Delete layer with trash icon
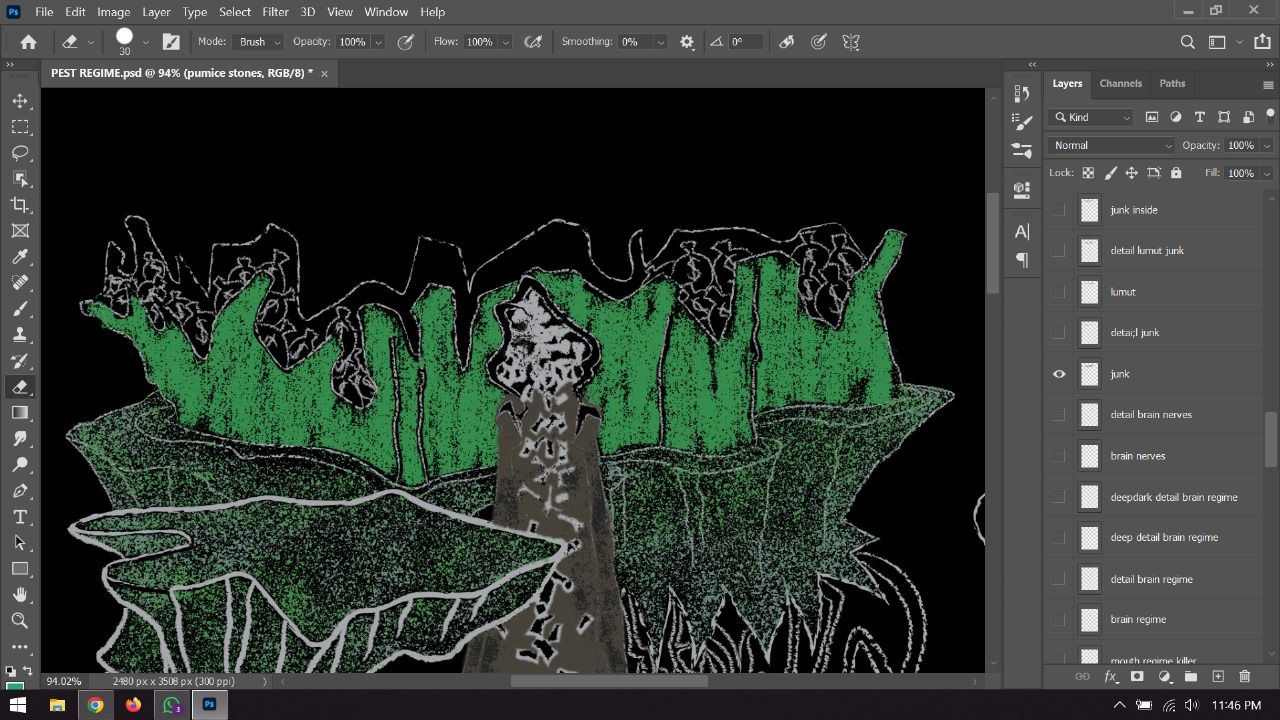This screenshot has height=720, width=1280. click(1245, 677)
